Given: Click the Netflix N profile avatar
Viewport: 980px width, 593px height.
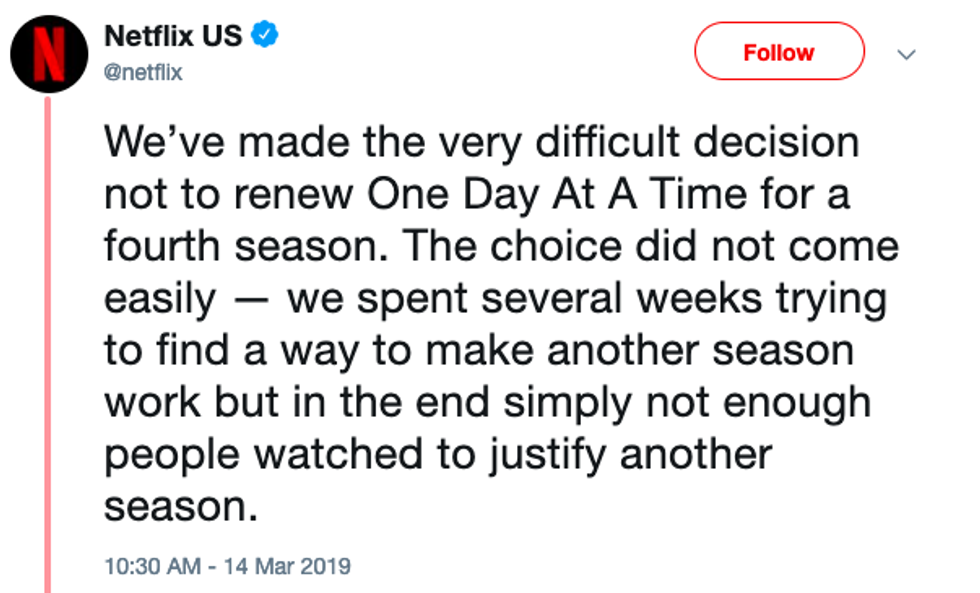Looking at the screenshot, I should [50, 53].
